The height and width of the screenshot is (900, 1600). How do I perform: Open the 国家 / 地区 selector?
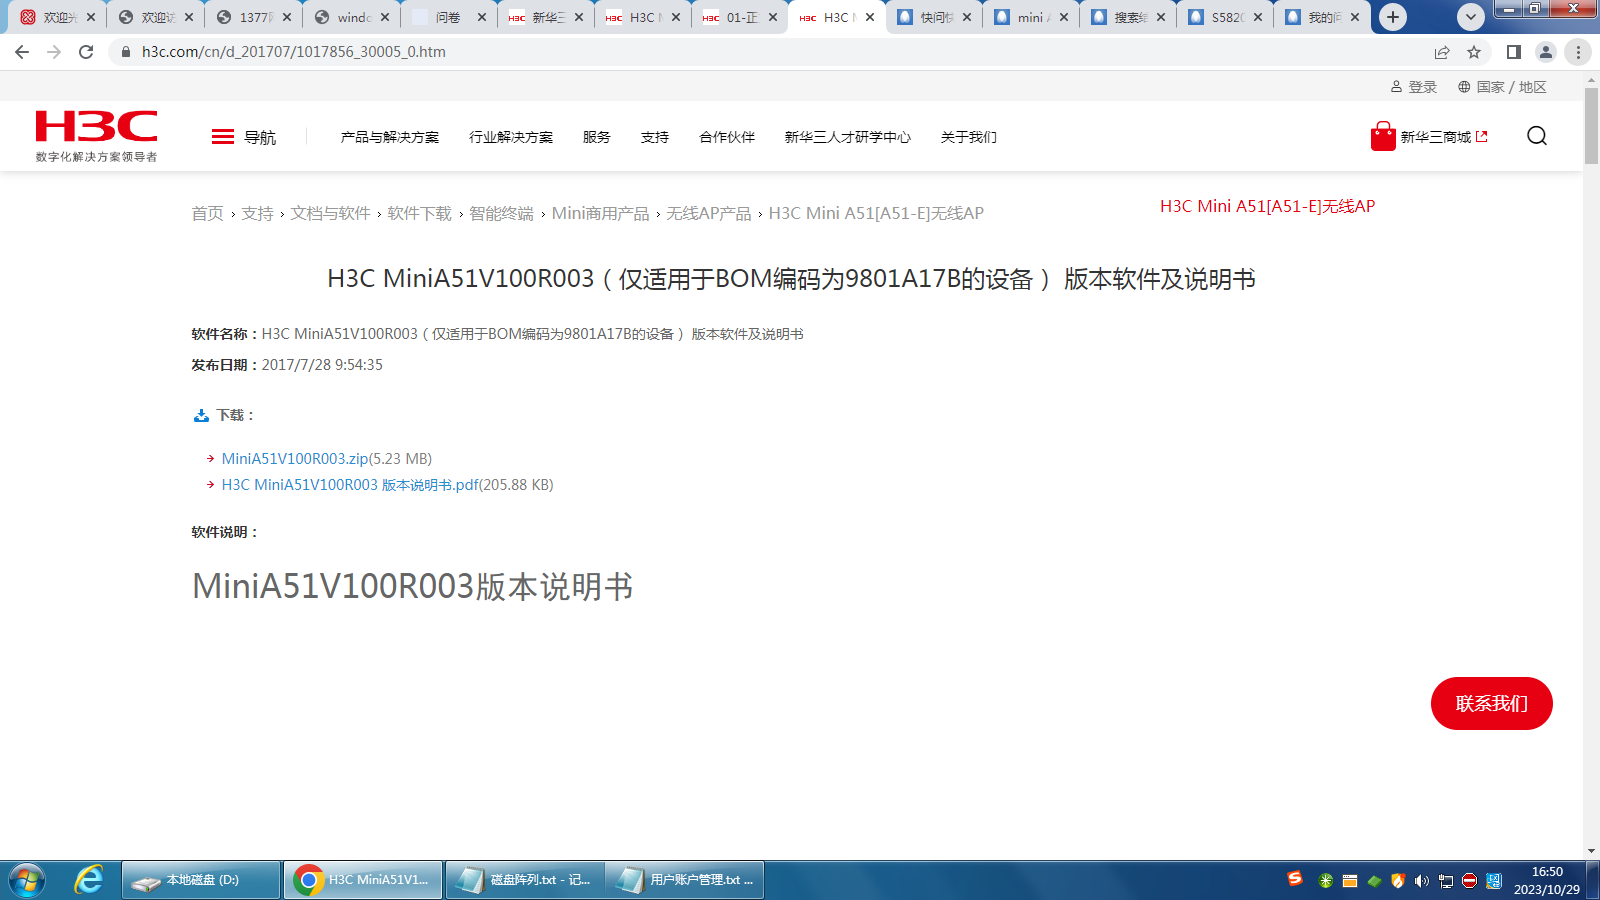click(x=1502, y=87)
